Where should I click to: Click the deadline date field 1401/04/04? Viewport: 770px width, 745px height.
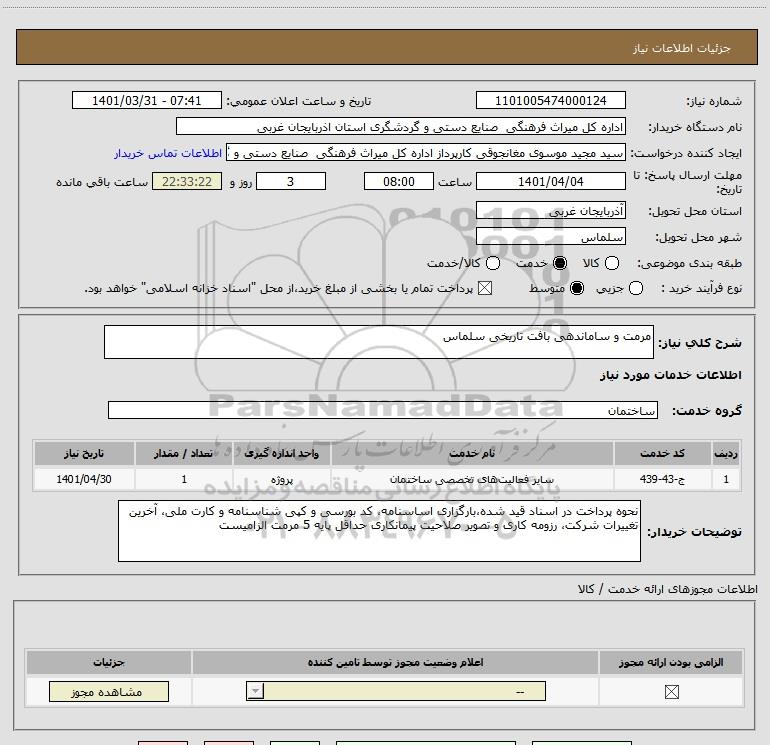tap(550, 181)
